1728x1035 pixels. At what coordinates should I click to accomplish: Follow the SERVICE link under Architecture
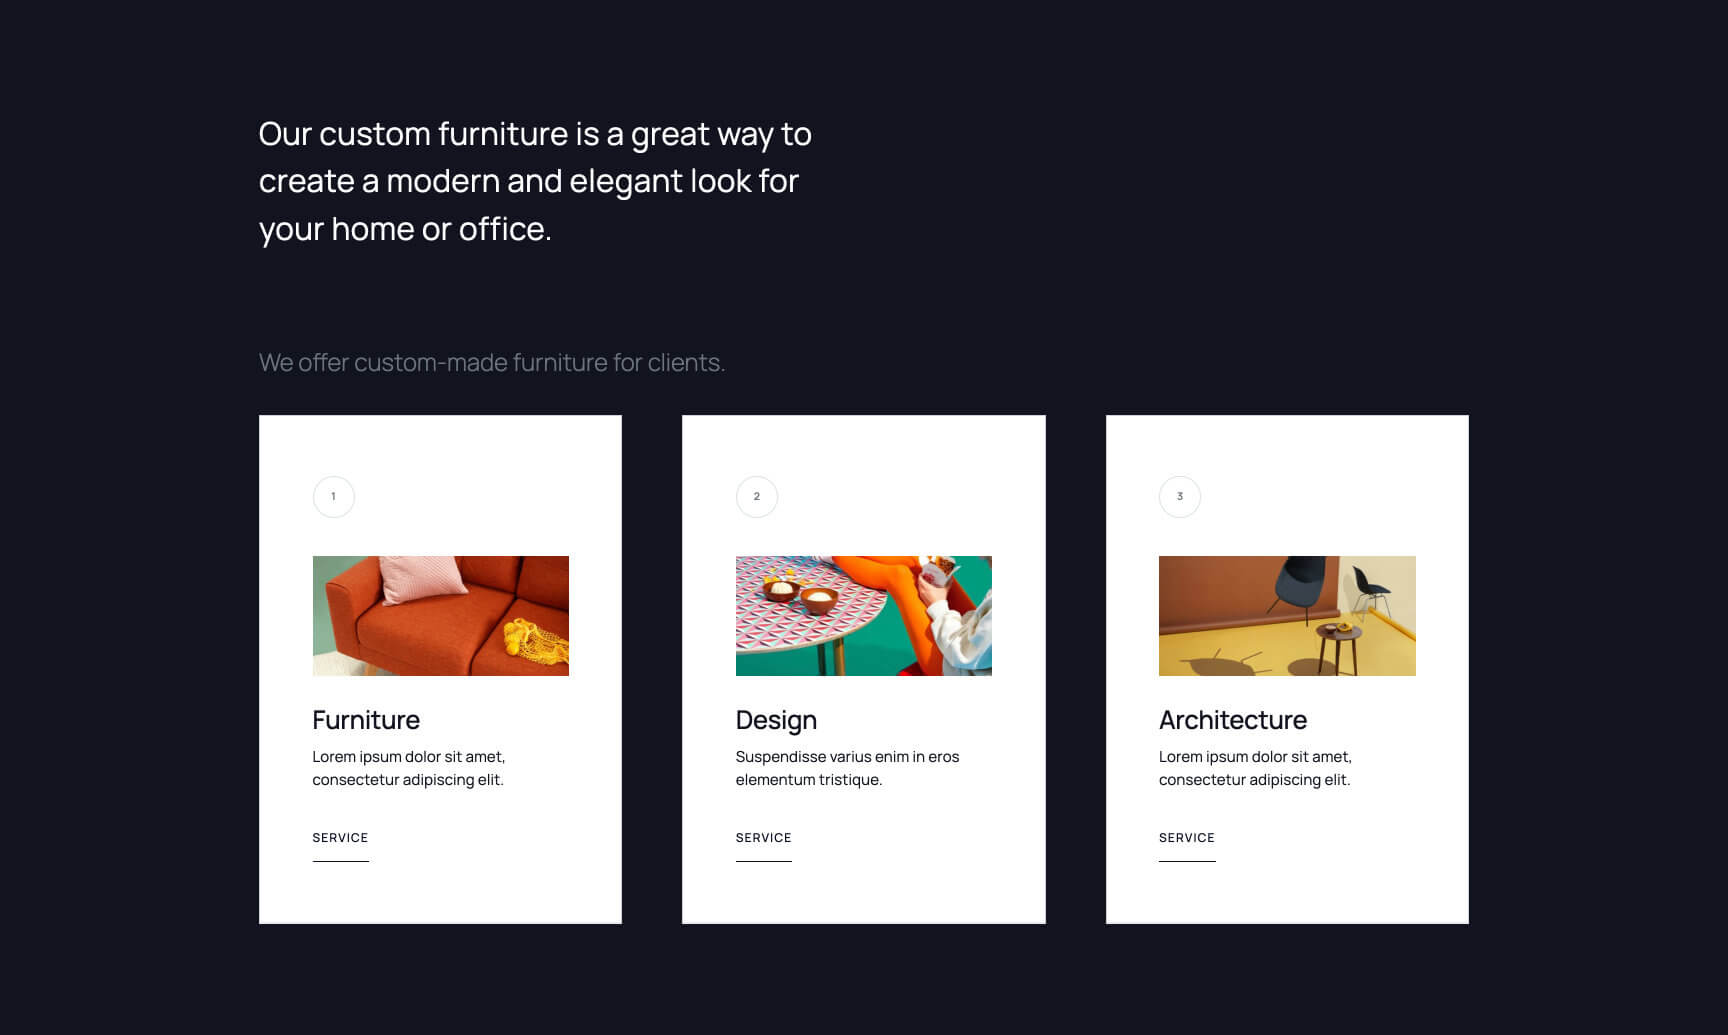1187,838
